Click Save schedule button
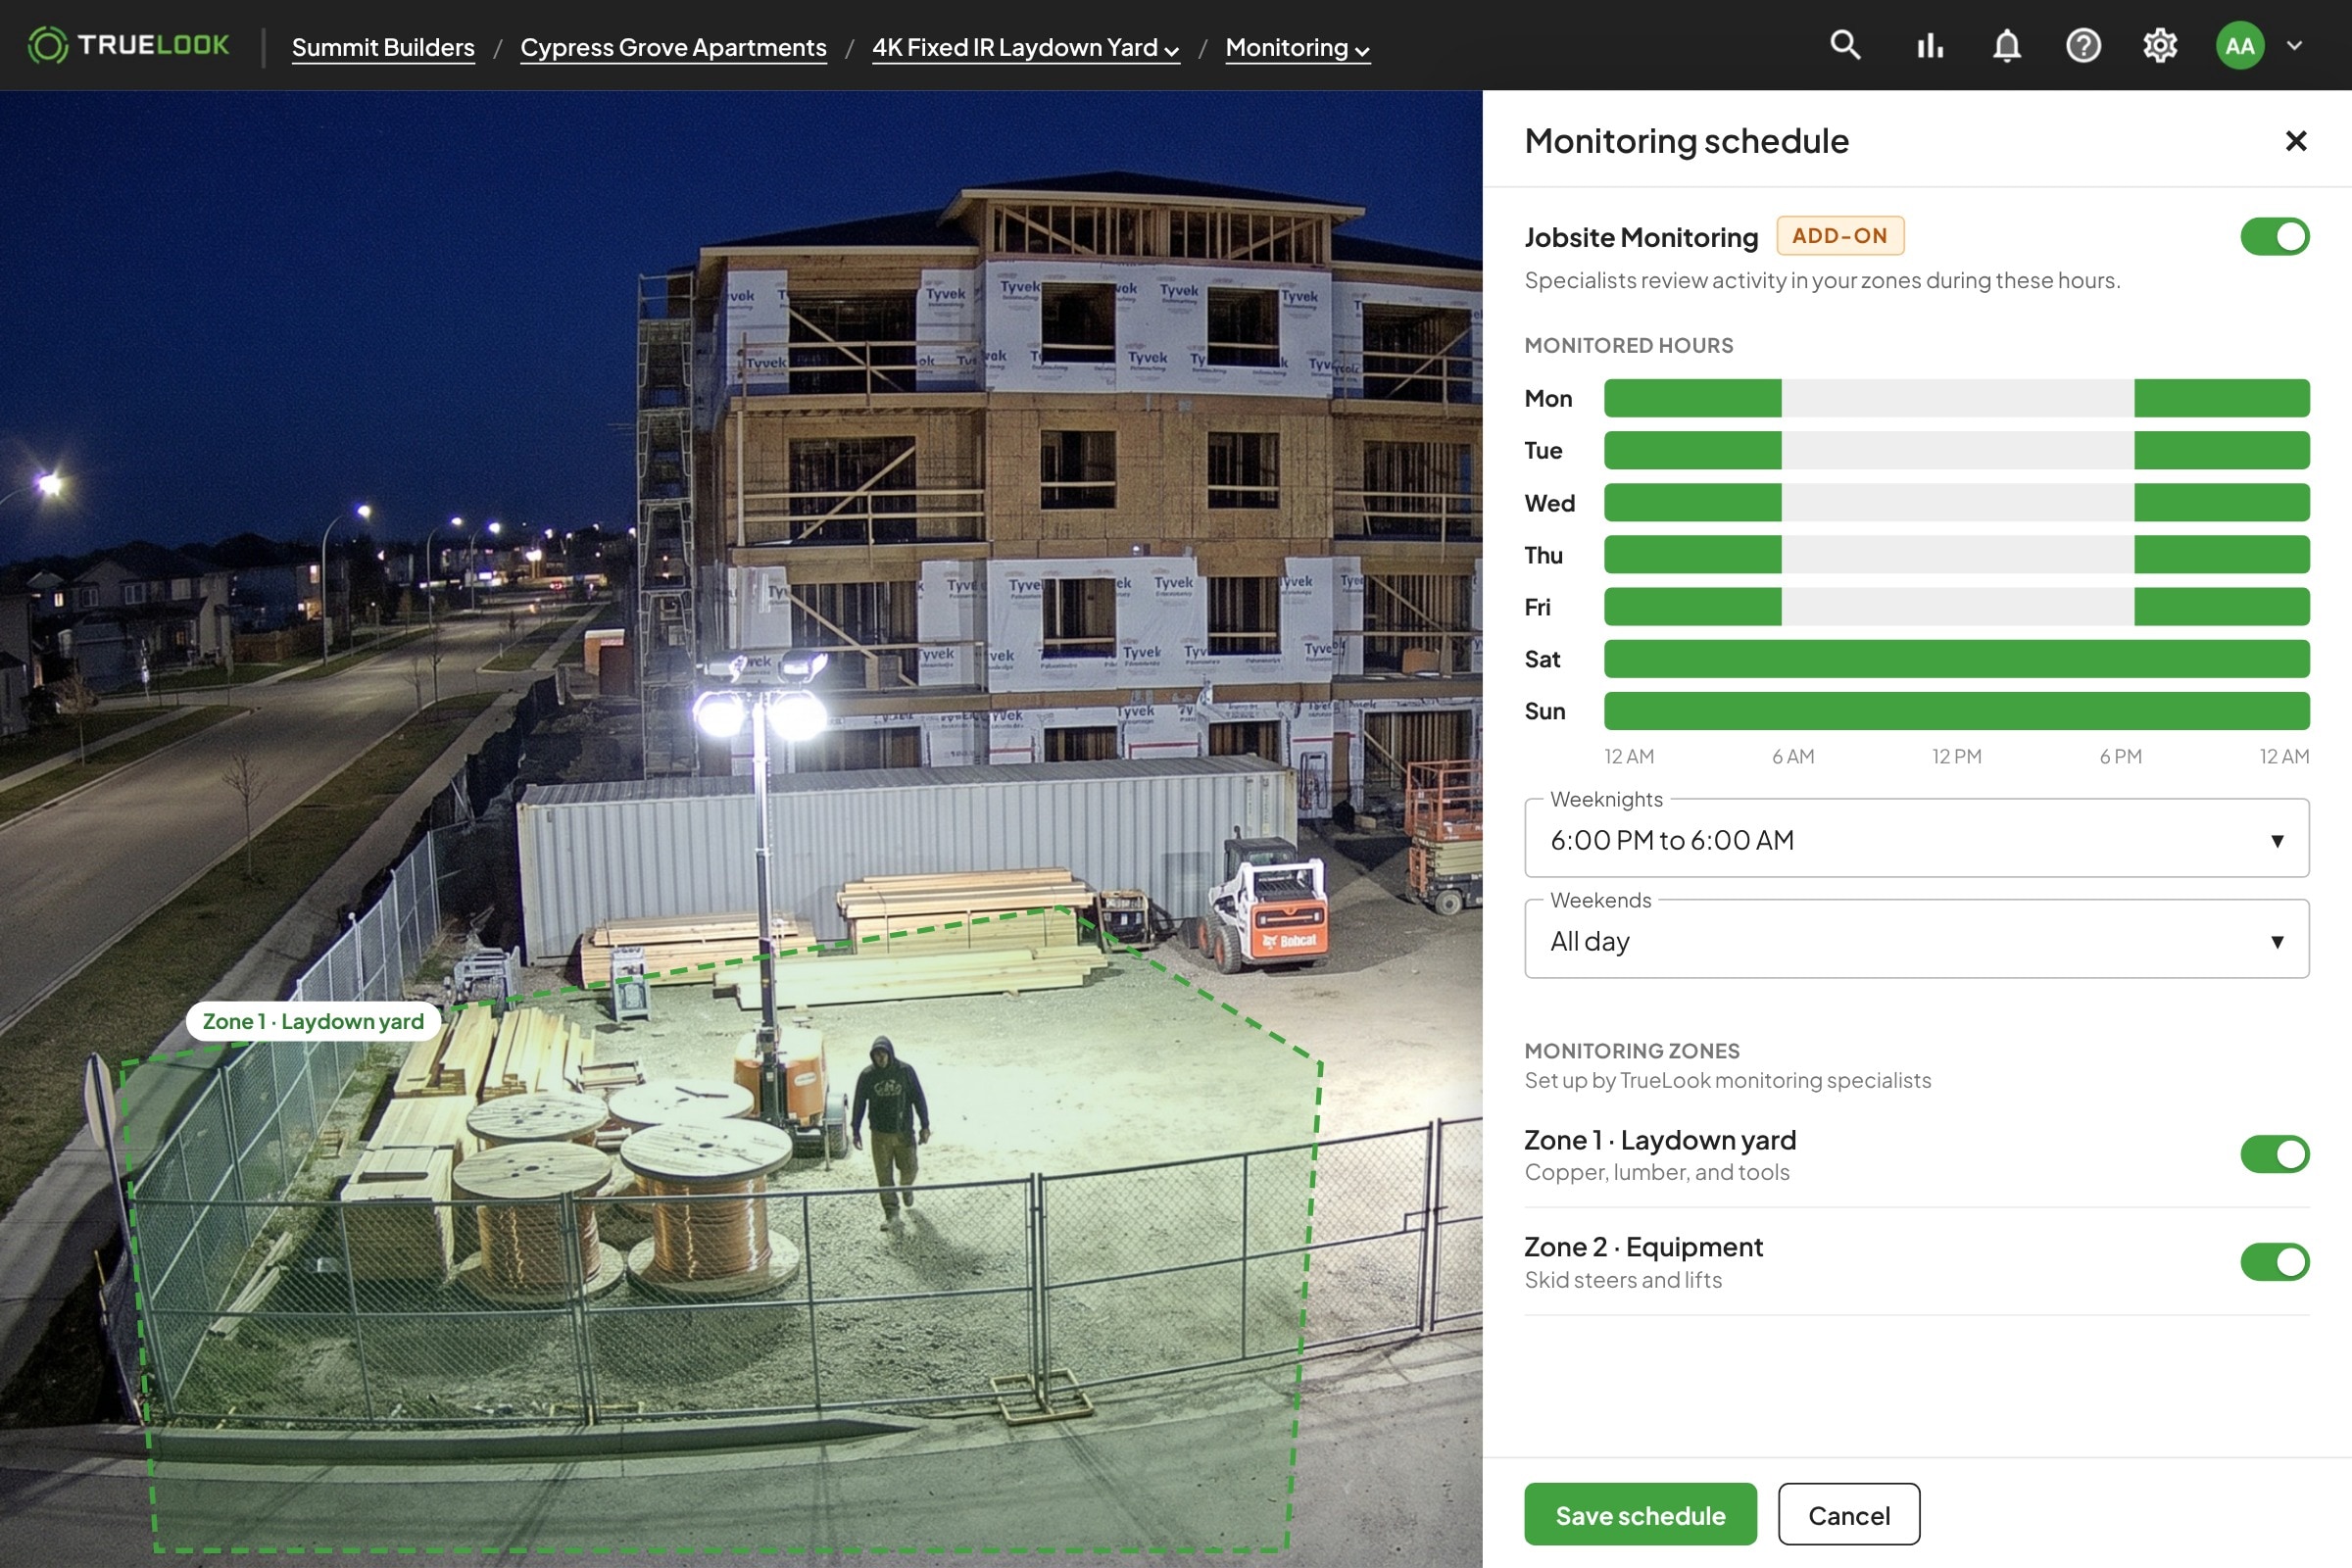 (1640, 1514)
